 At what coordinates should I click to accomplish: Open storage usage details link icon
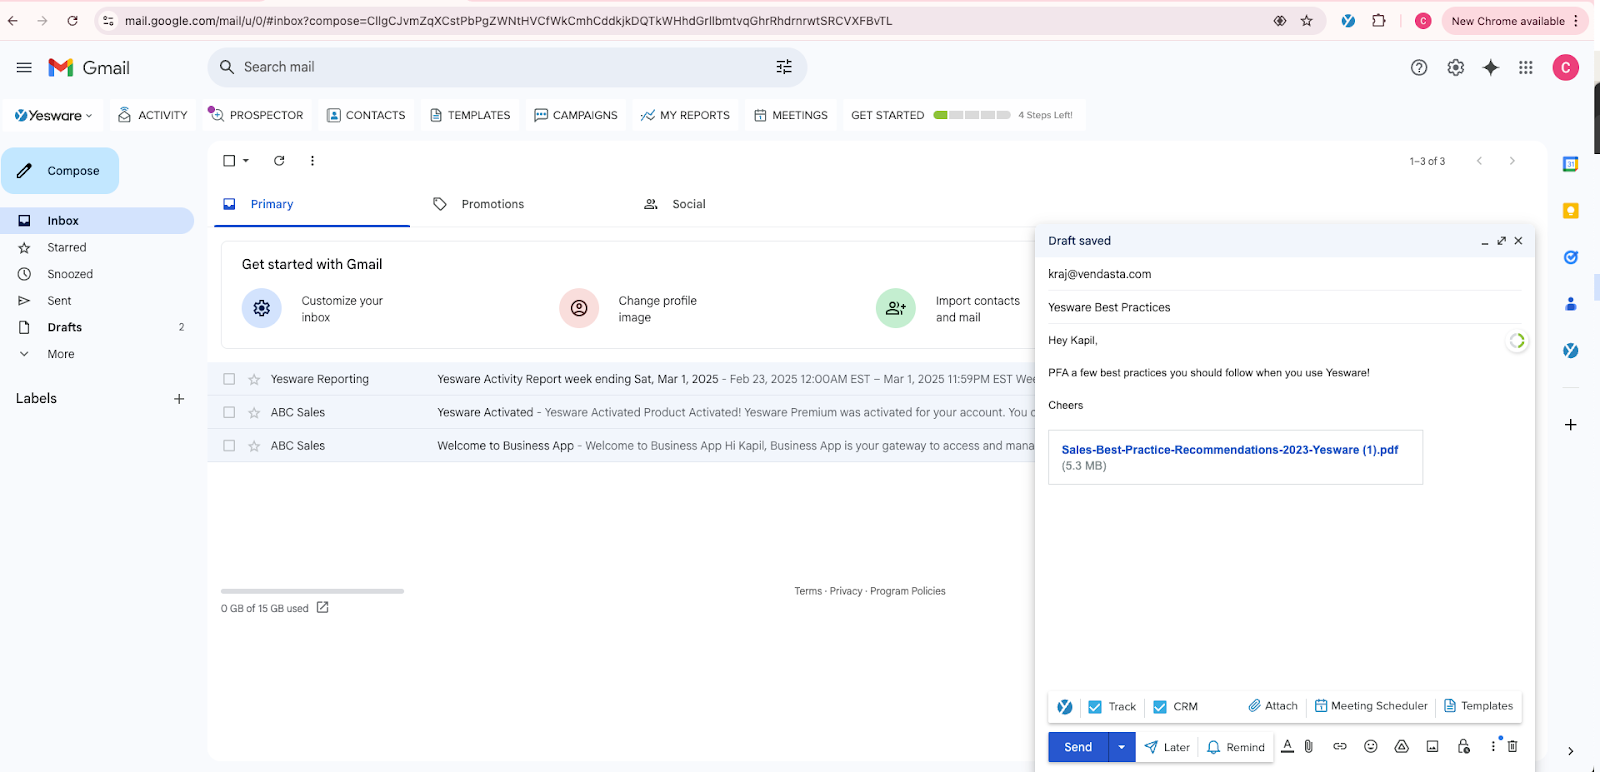coord(322,607)
